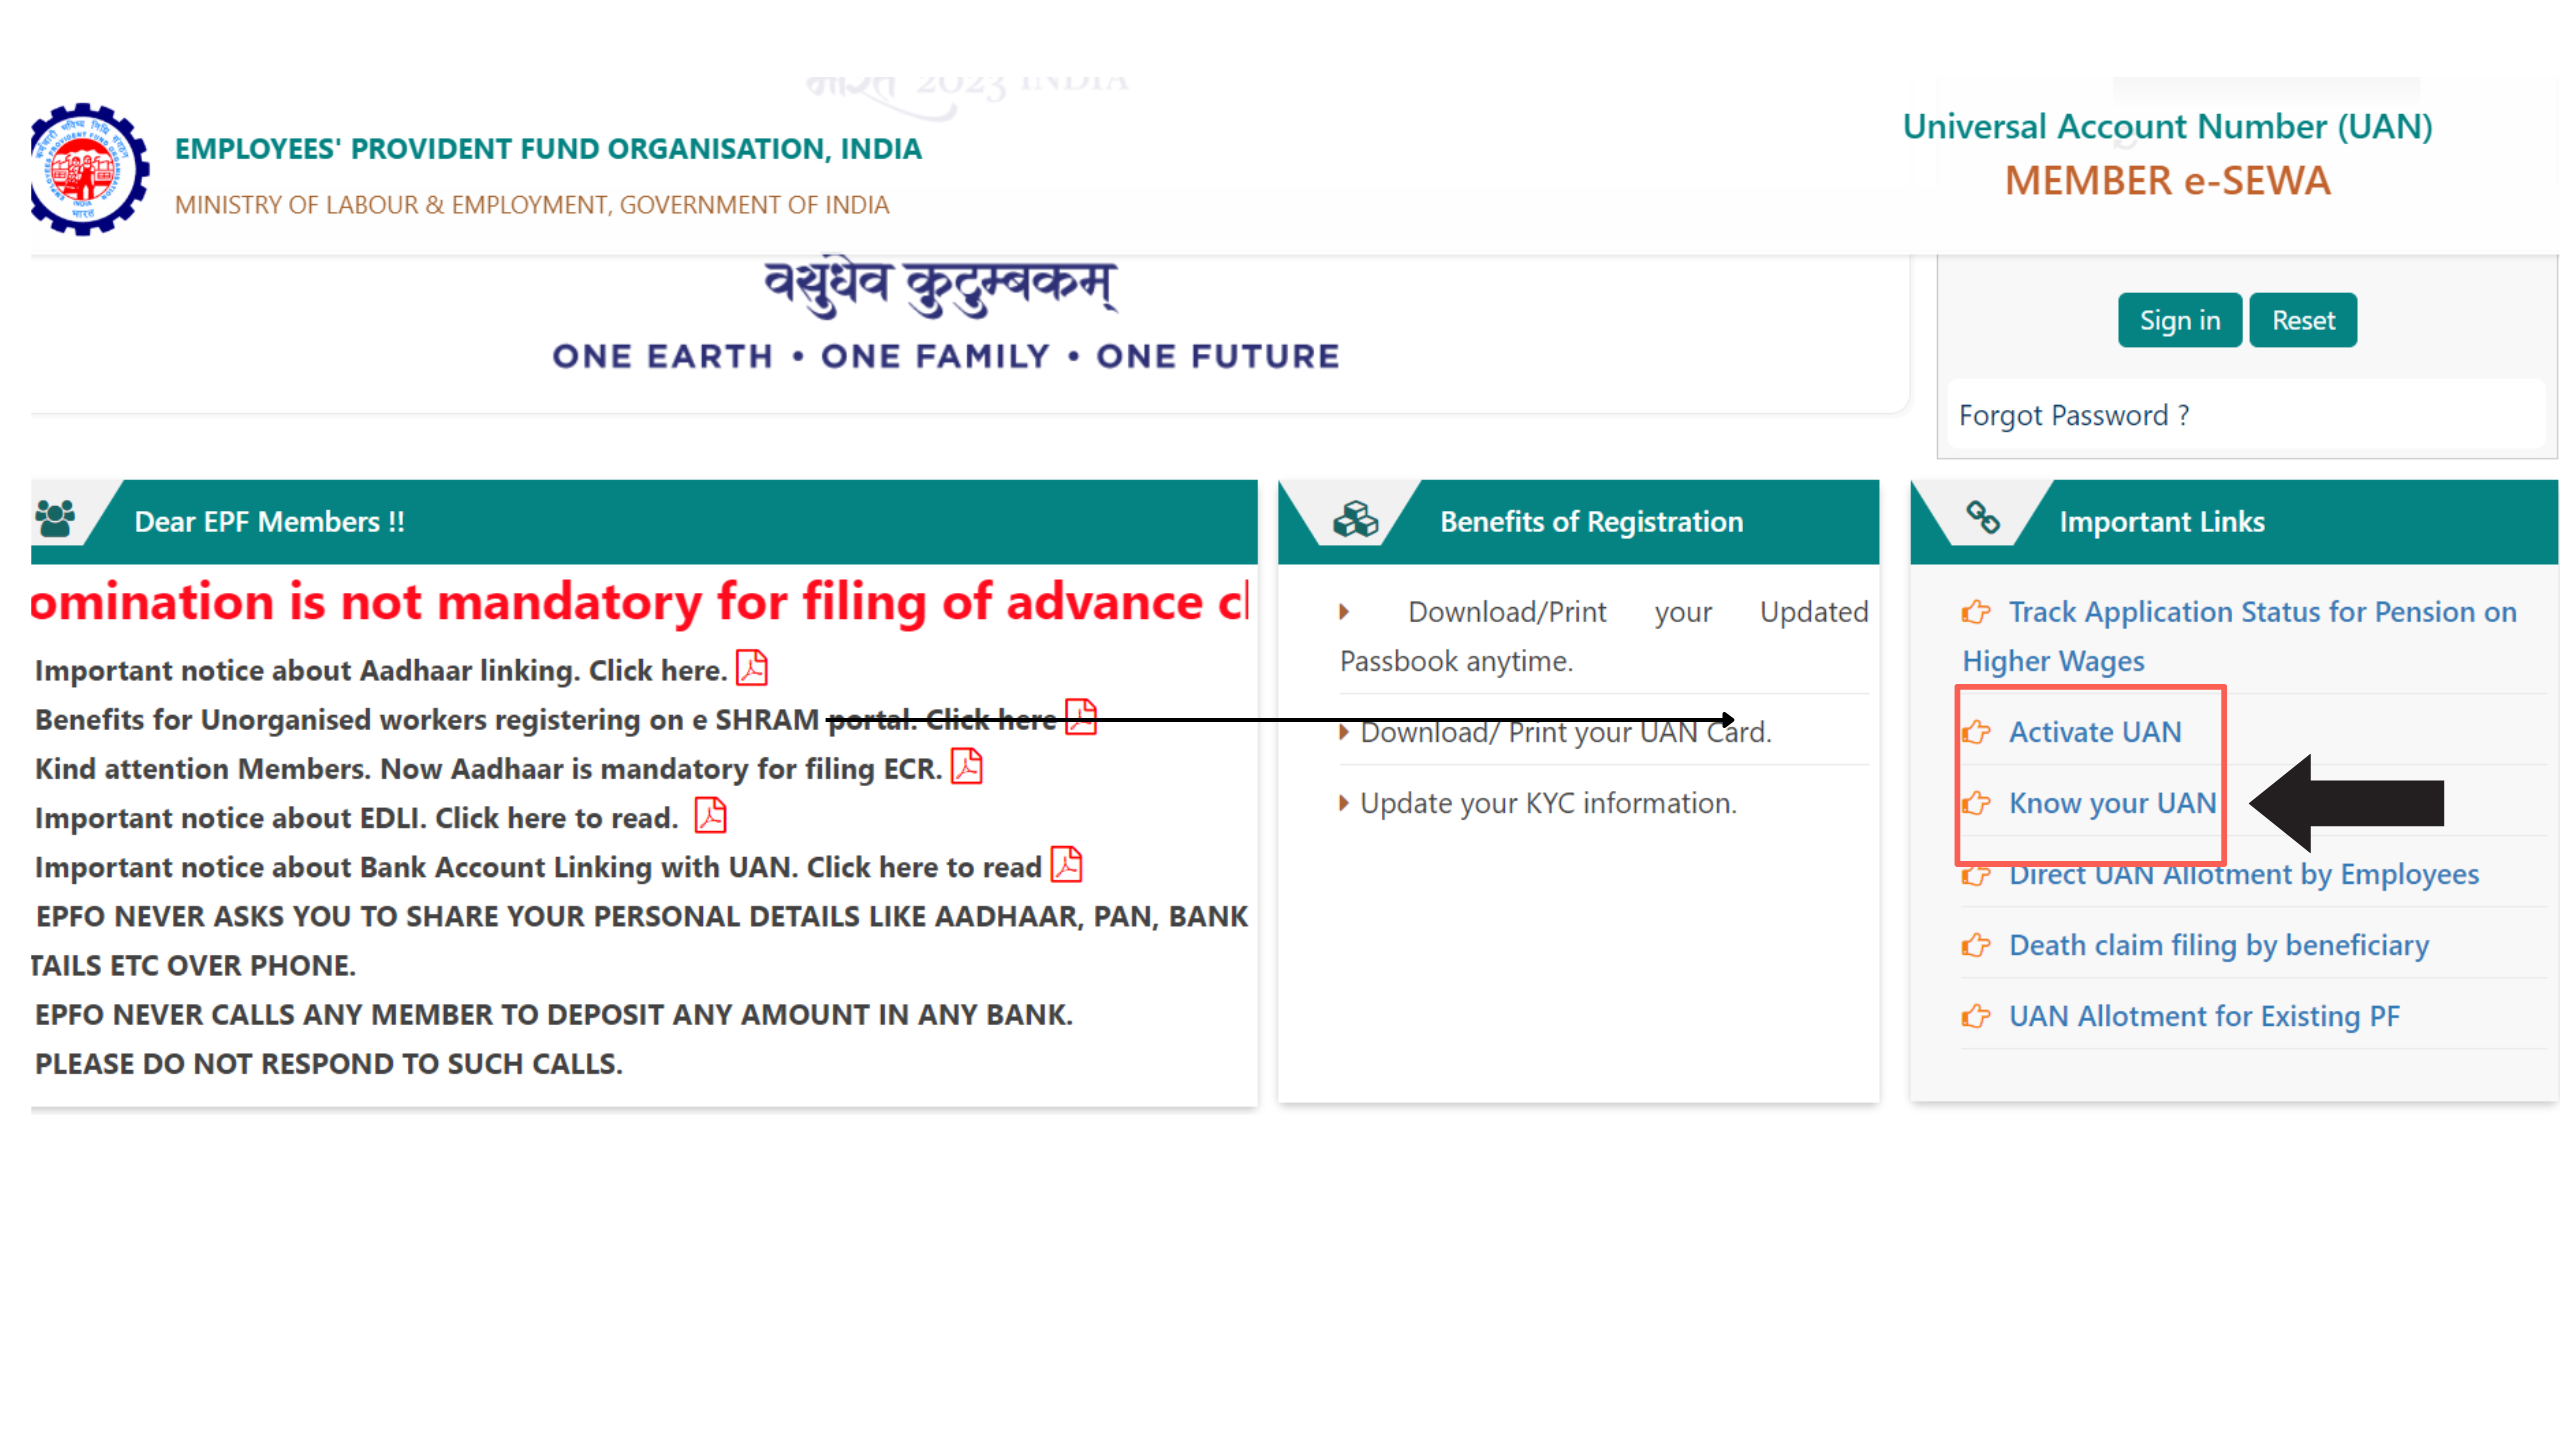Click Ministry of Labour & Employment subtitle
The height and width of the screenshot is (1440, 2560).
point(532,204)
